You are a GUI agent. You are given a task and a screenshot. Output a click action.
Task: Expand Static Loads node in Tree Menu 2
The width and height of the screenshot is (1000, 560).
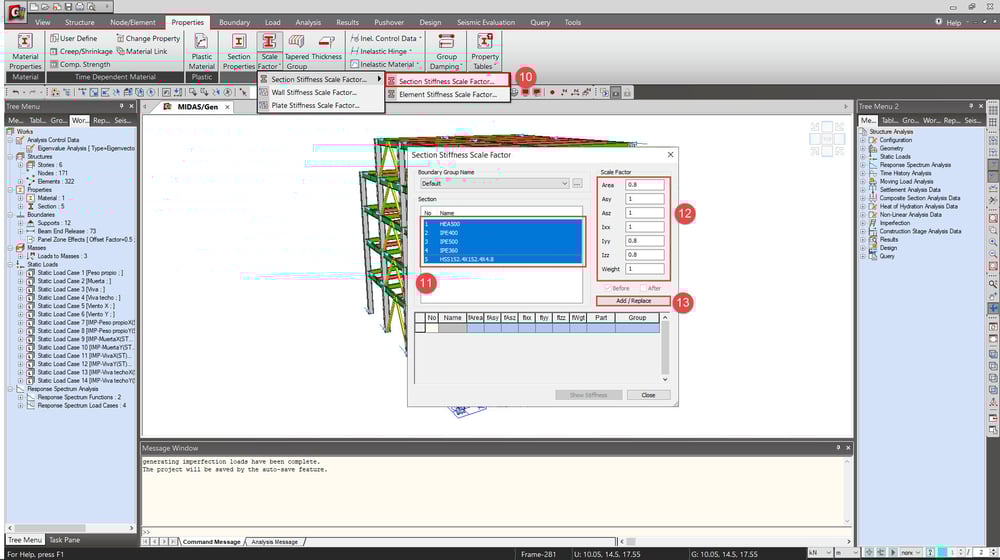(x=863, y=157)
